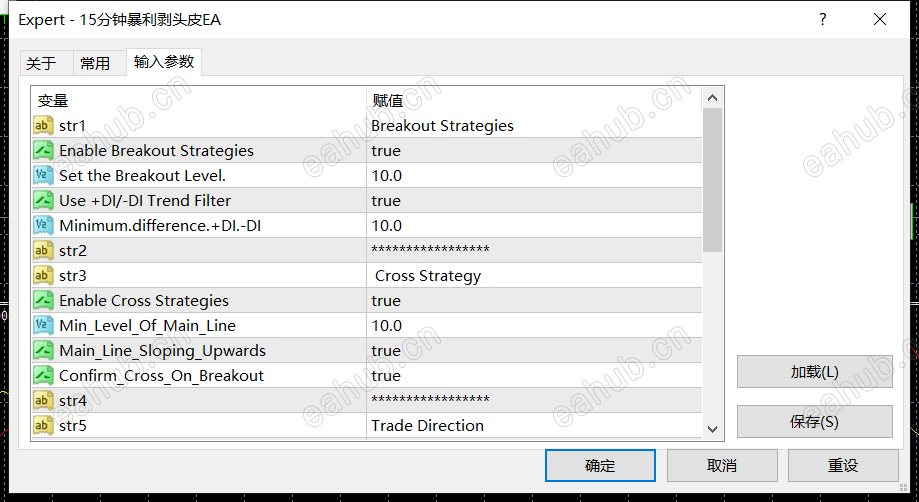Click the string icon beside str3
This screenshot has width=919, height=502.
[43, 275]
